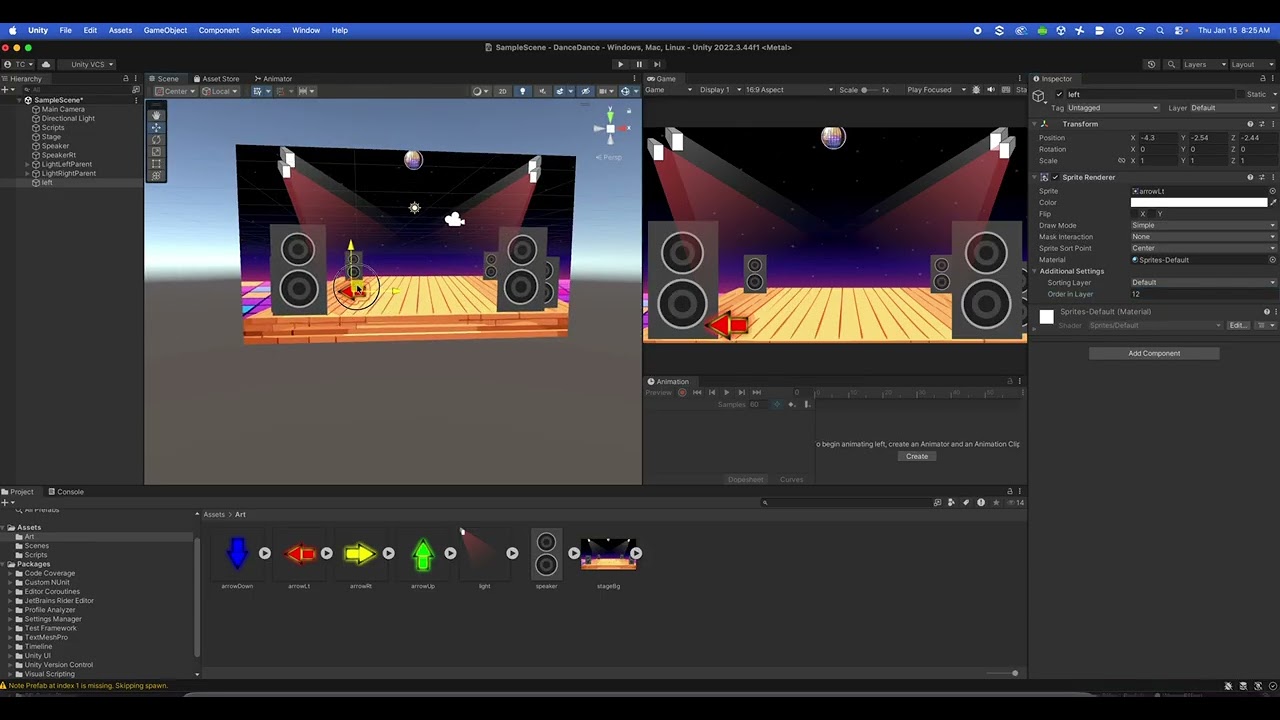
Task: Select the Rect tool in Scene view
Action: [156, 163]
